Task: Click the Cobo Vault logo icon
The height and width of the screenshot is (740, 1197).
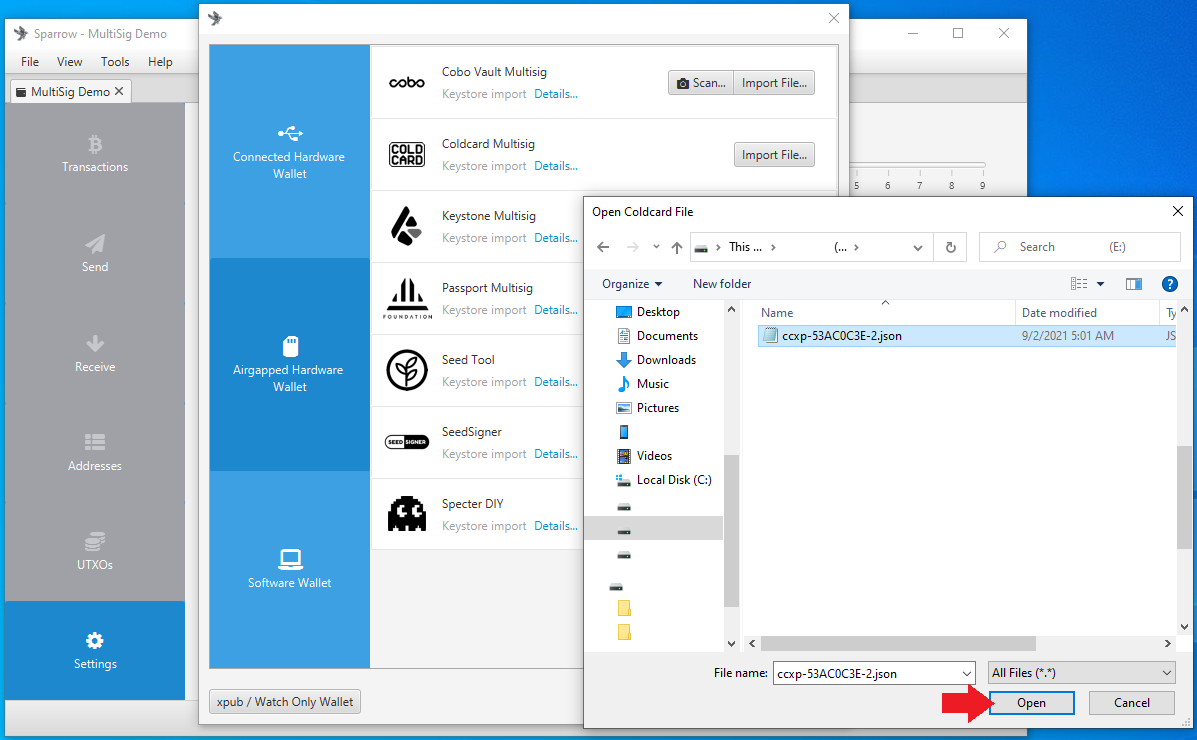Action: 407,82
